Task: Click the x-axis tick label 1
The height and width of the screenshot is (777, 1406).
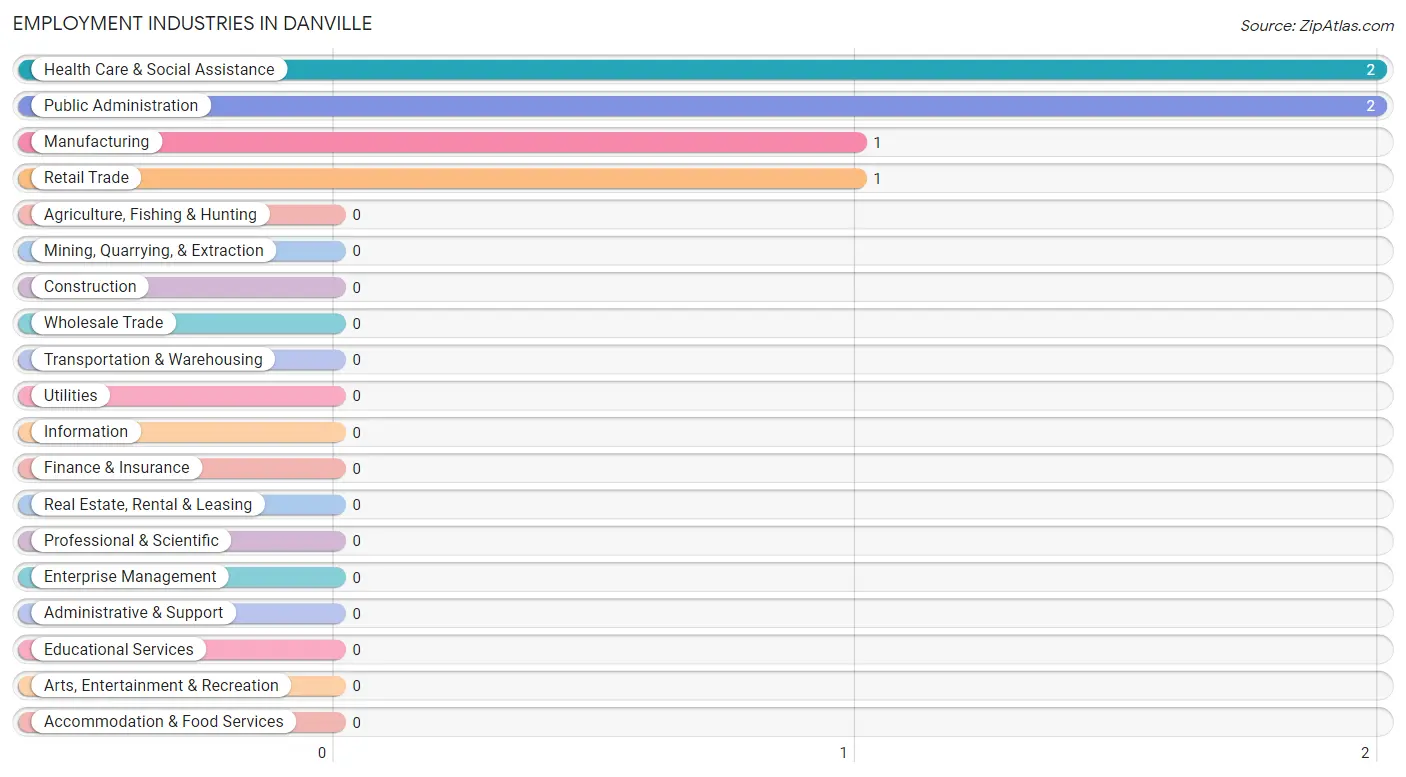Action: (843, 753)
